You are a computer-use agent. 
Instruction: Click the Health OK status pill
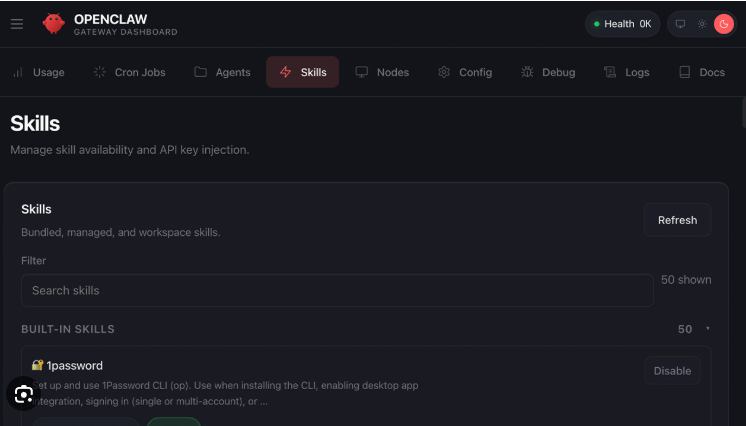[622, 24]
